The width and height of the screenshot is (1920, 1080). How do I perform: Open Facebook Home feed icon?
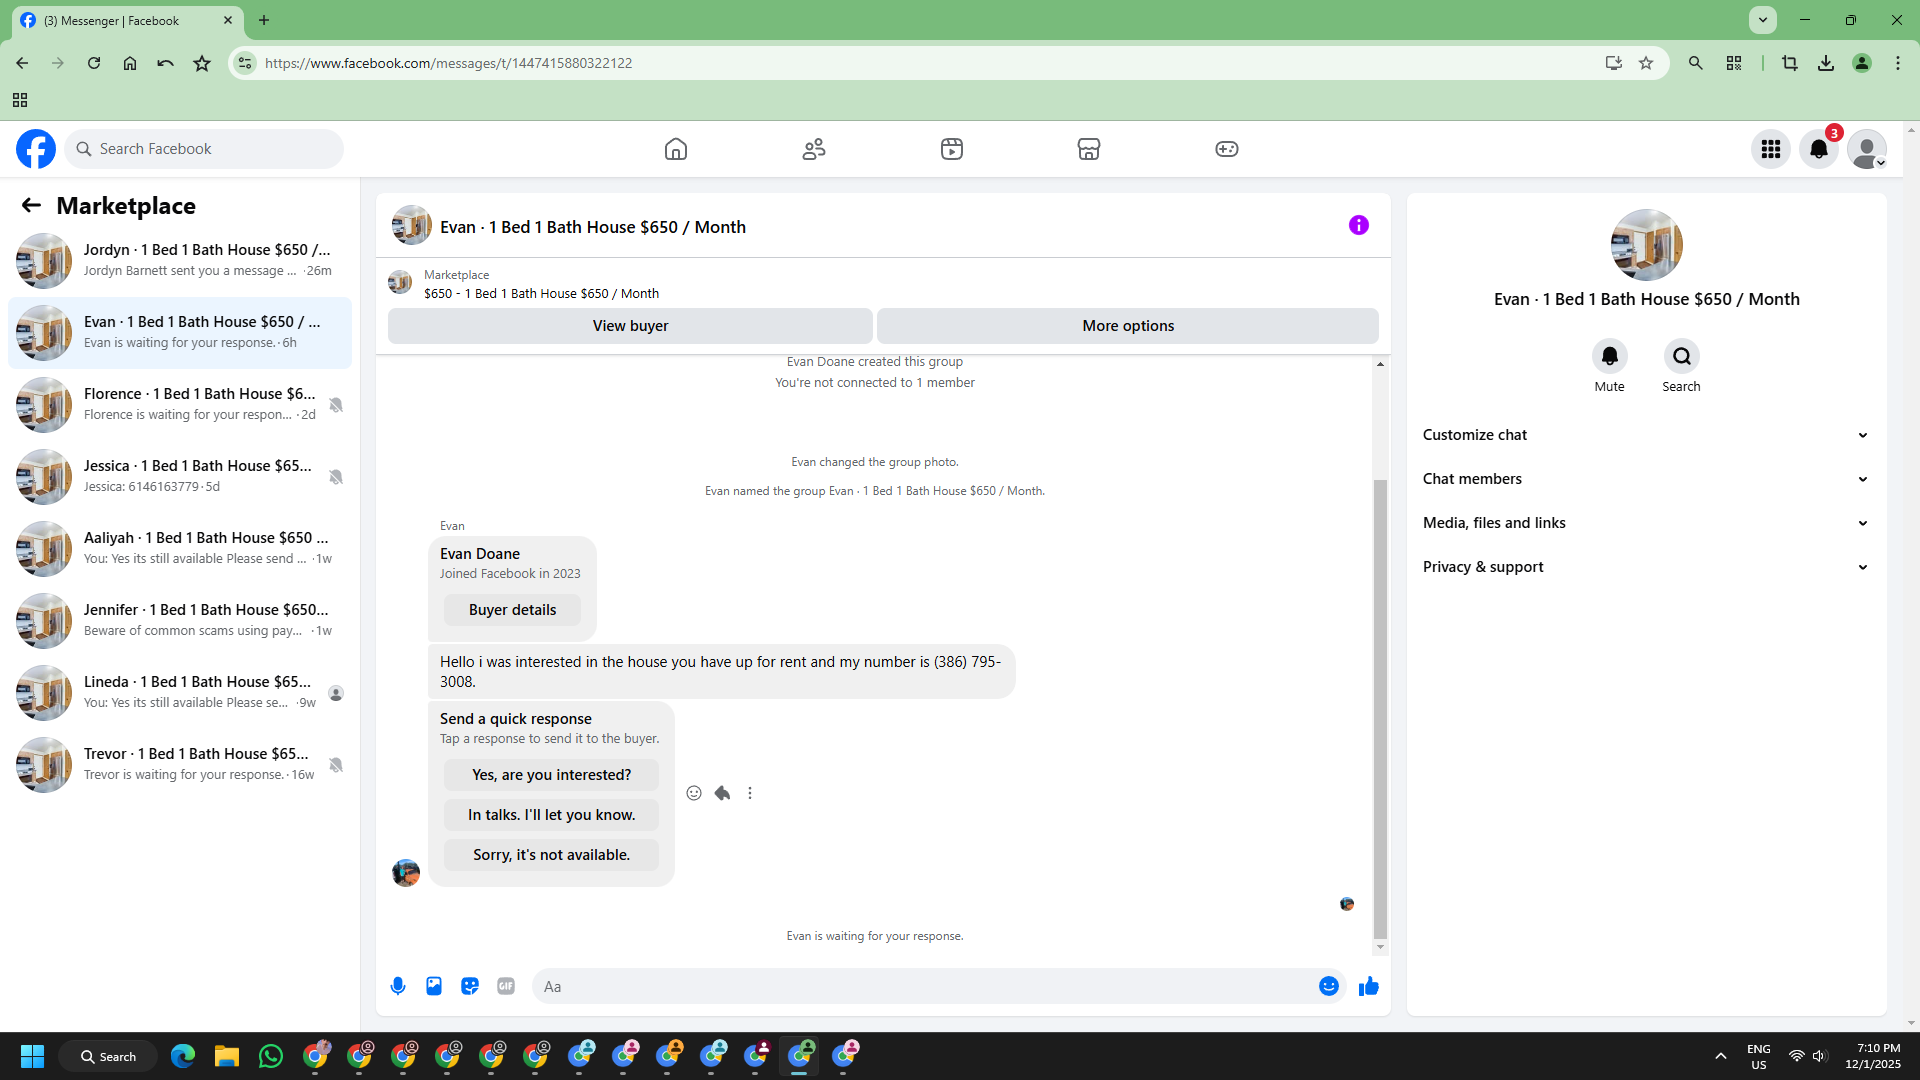(x=676, y=149)
